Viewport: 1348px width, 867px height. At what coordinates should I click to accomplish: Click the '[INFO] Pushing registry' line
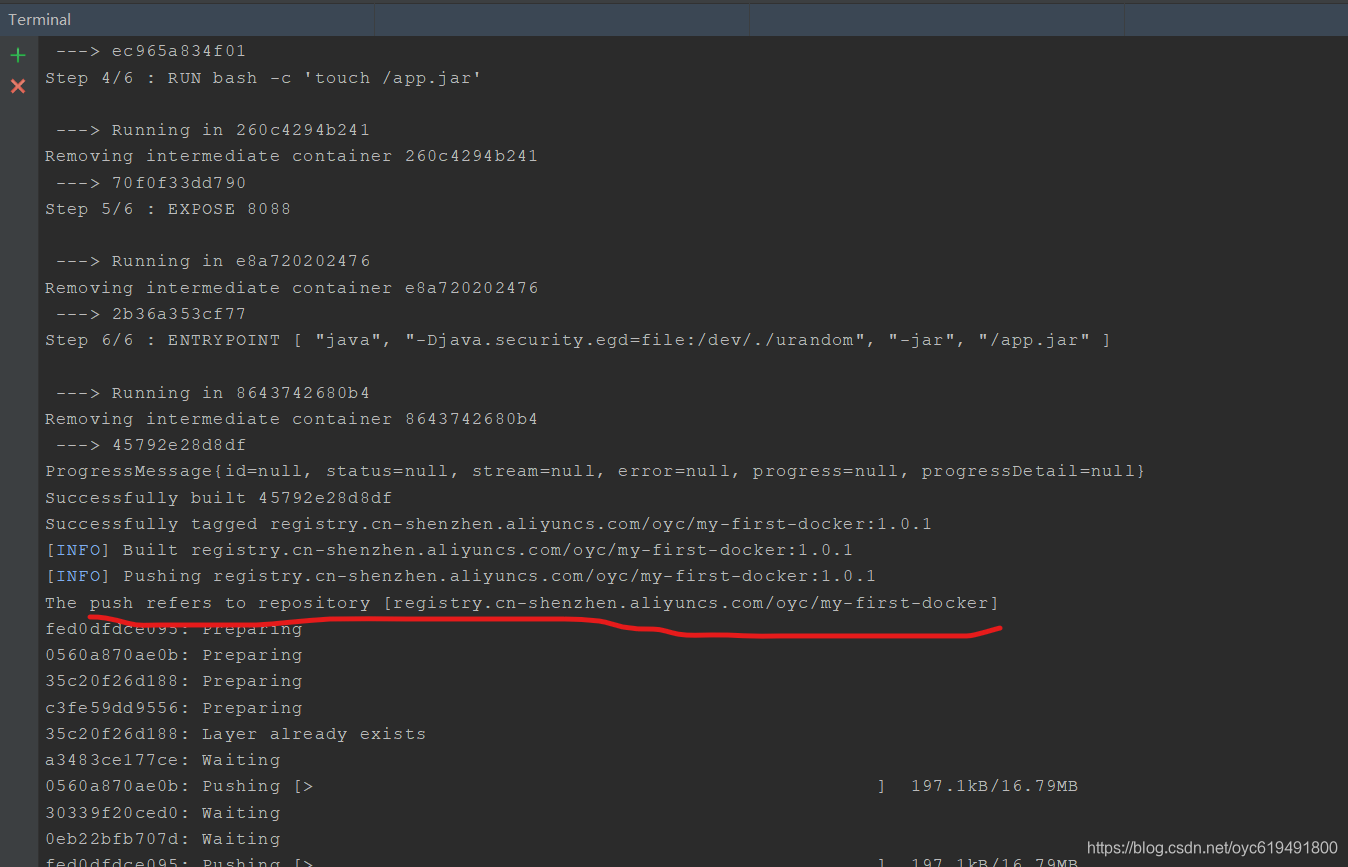[x=460, y=575]
